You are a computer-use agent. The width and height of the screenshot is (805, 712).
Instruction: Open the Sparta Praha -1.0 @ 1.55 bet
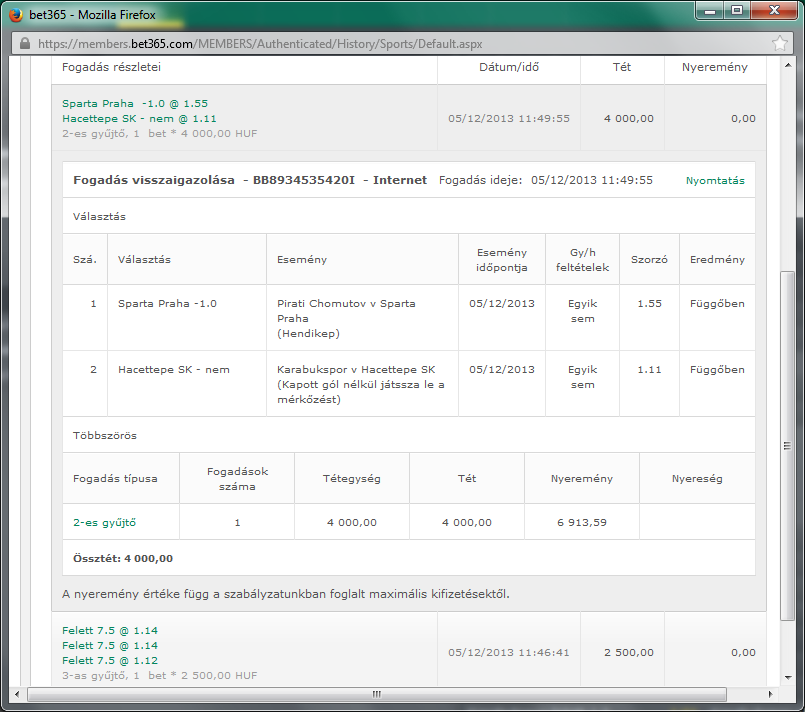pyautogui.click(x=135, y=103)
